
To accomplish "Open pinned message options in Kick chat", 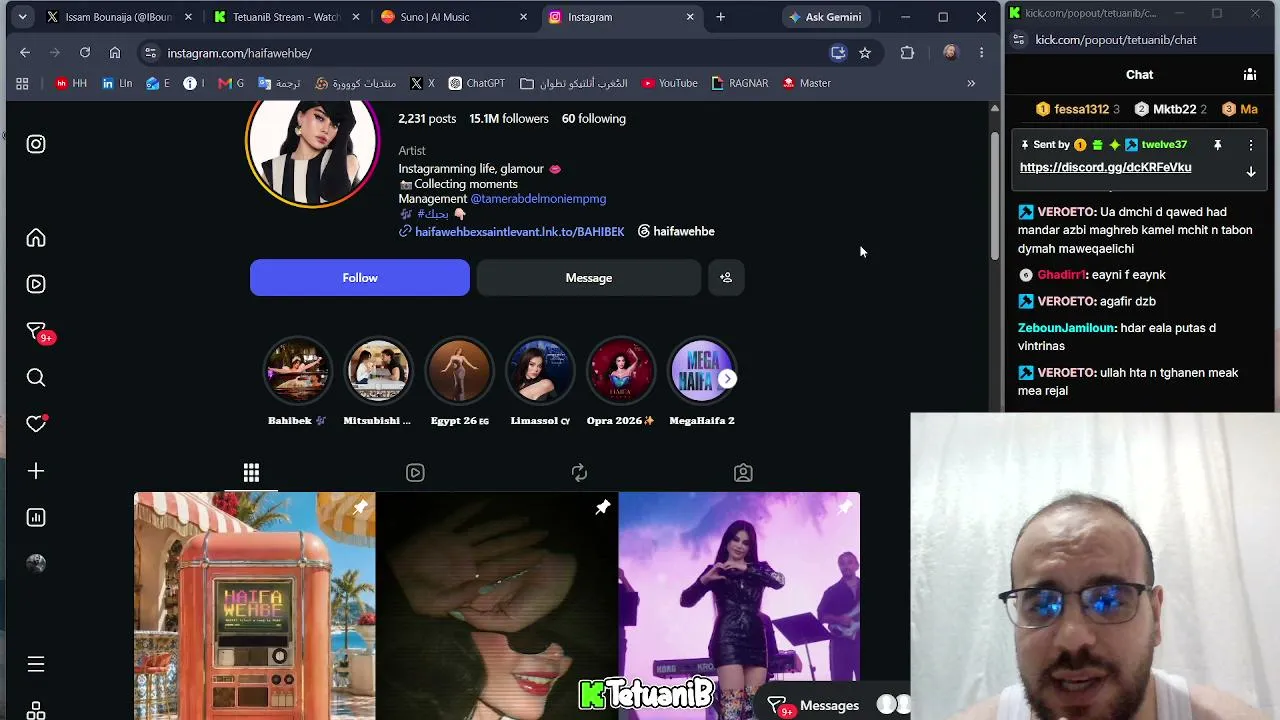I will (x=1250, y=145).
